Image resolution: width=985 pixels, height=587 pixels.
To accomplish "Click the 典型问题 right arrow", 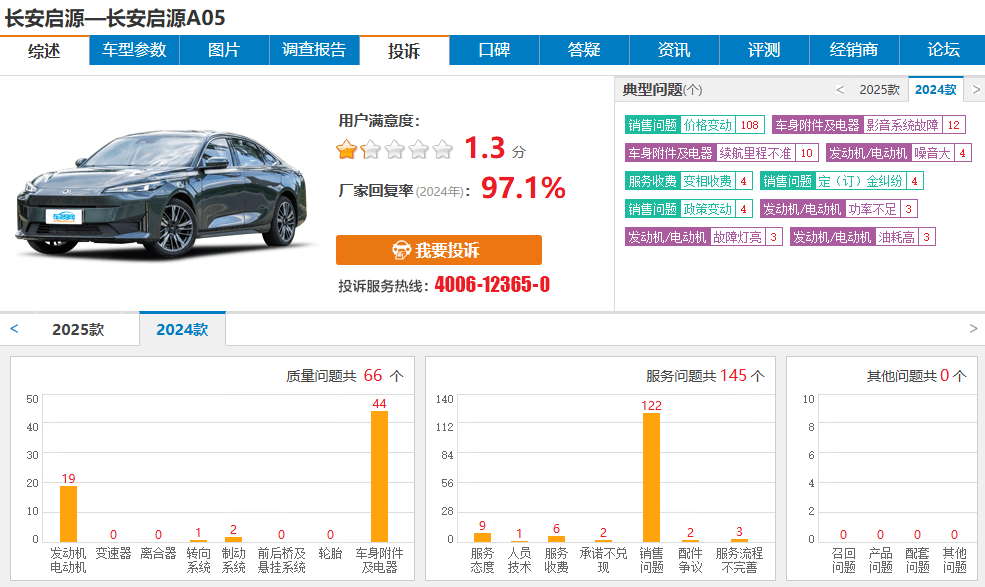I will tap(976, 90).
